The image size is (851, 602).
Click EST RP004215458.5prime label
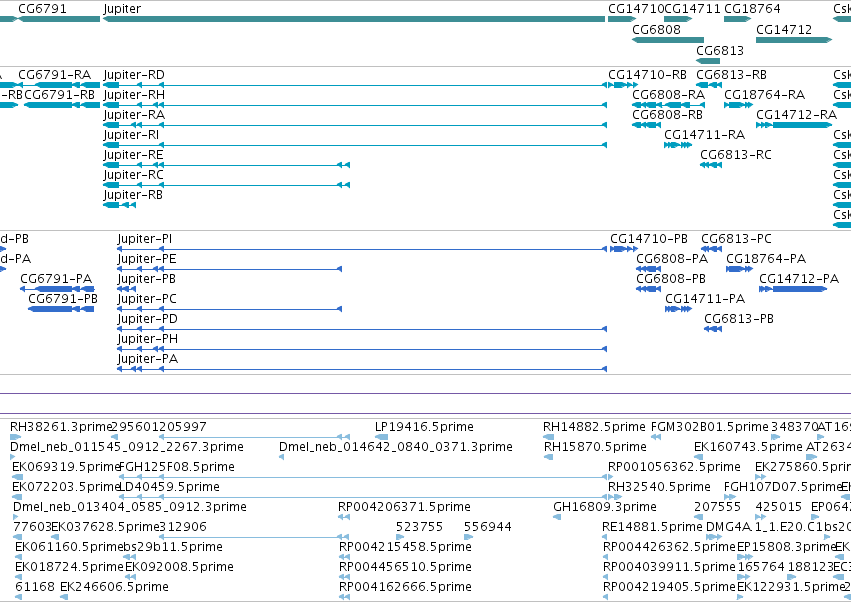405,547
